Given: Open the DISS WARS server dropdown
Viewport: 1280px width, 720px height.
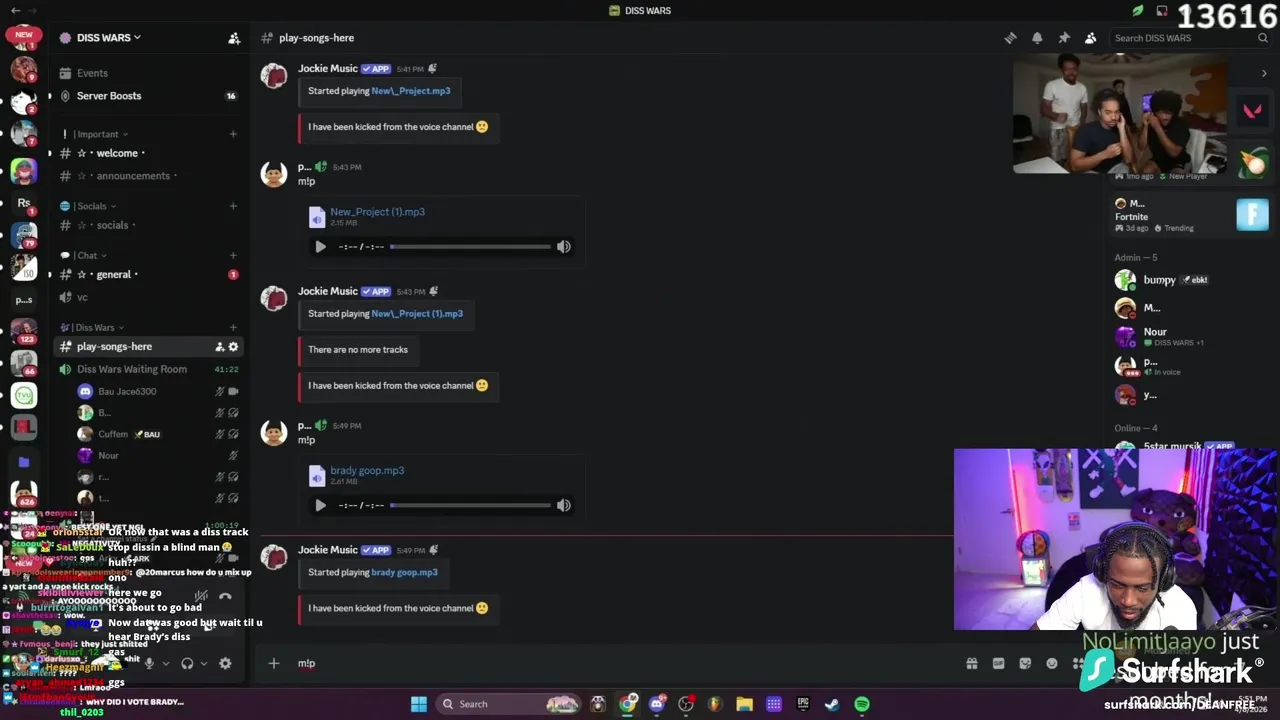Looking at the screenshot, I should click(x=109, y=38).
